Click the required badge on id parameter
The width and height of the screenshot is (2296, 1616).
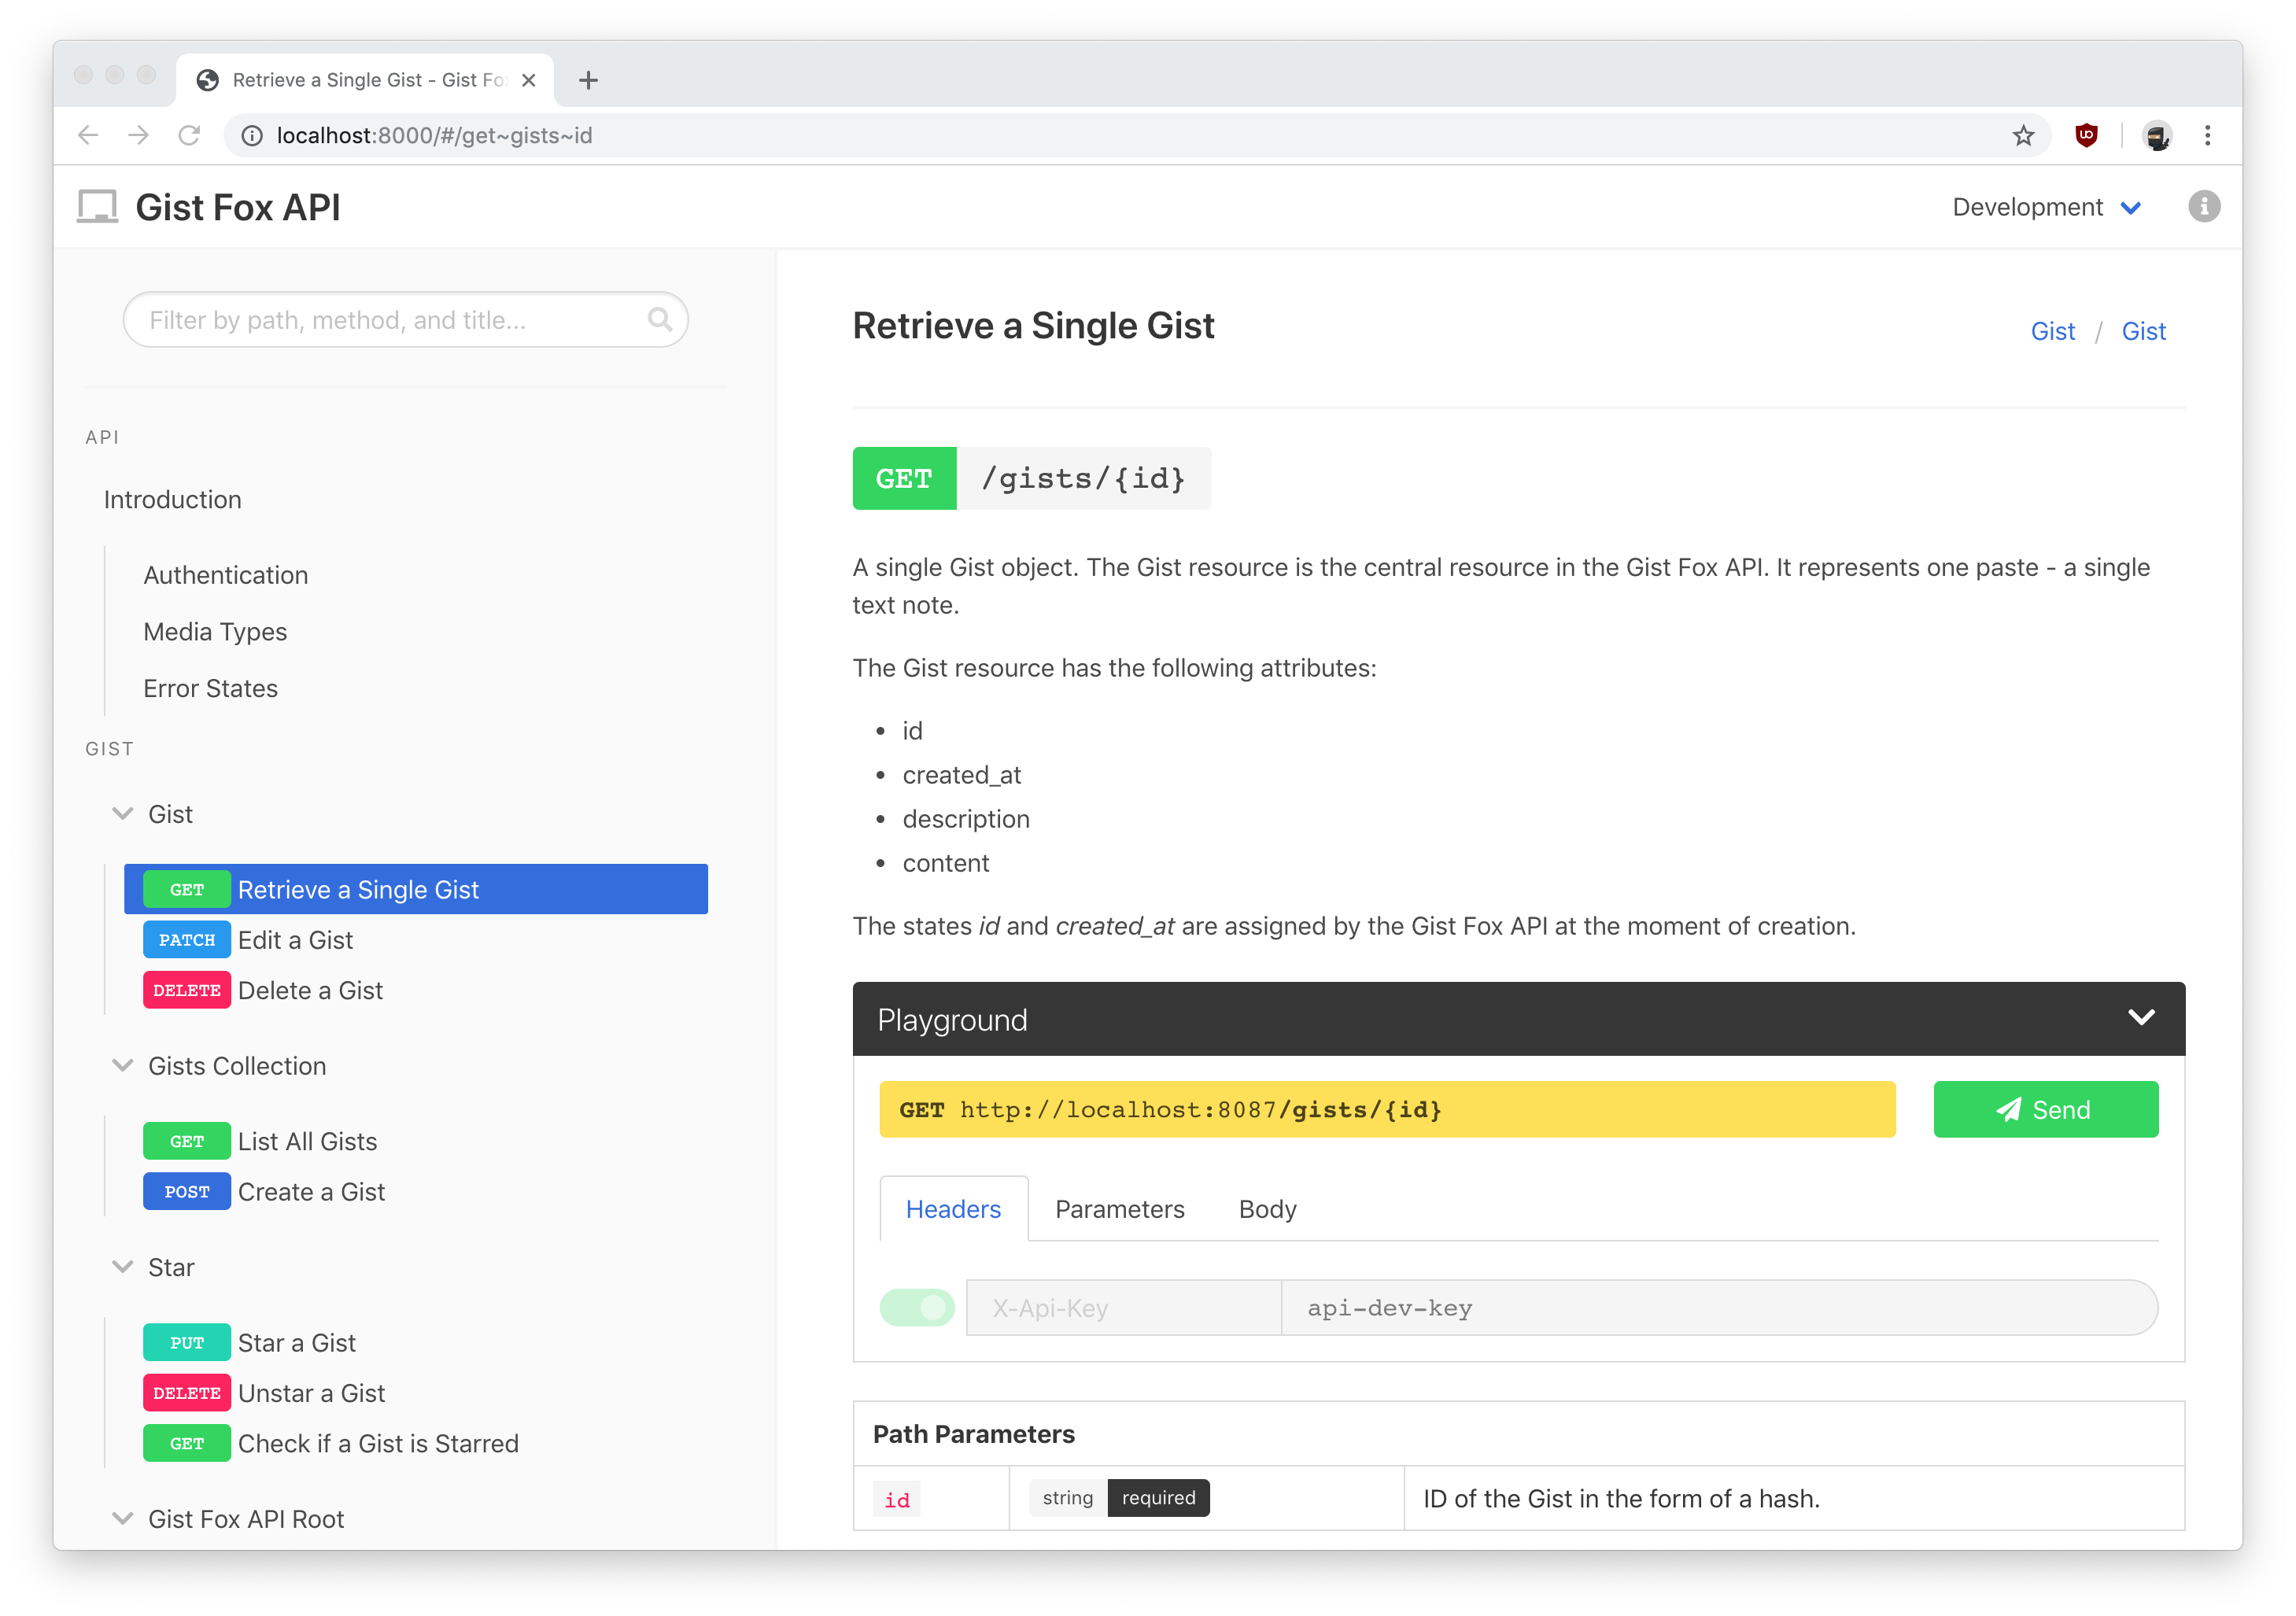point(1157,1497)
